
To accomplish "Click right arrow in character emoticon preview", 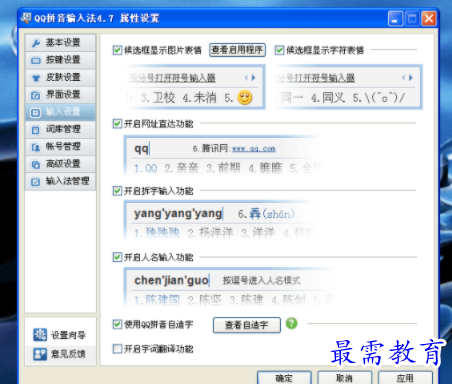I will 411,78.
